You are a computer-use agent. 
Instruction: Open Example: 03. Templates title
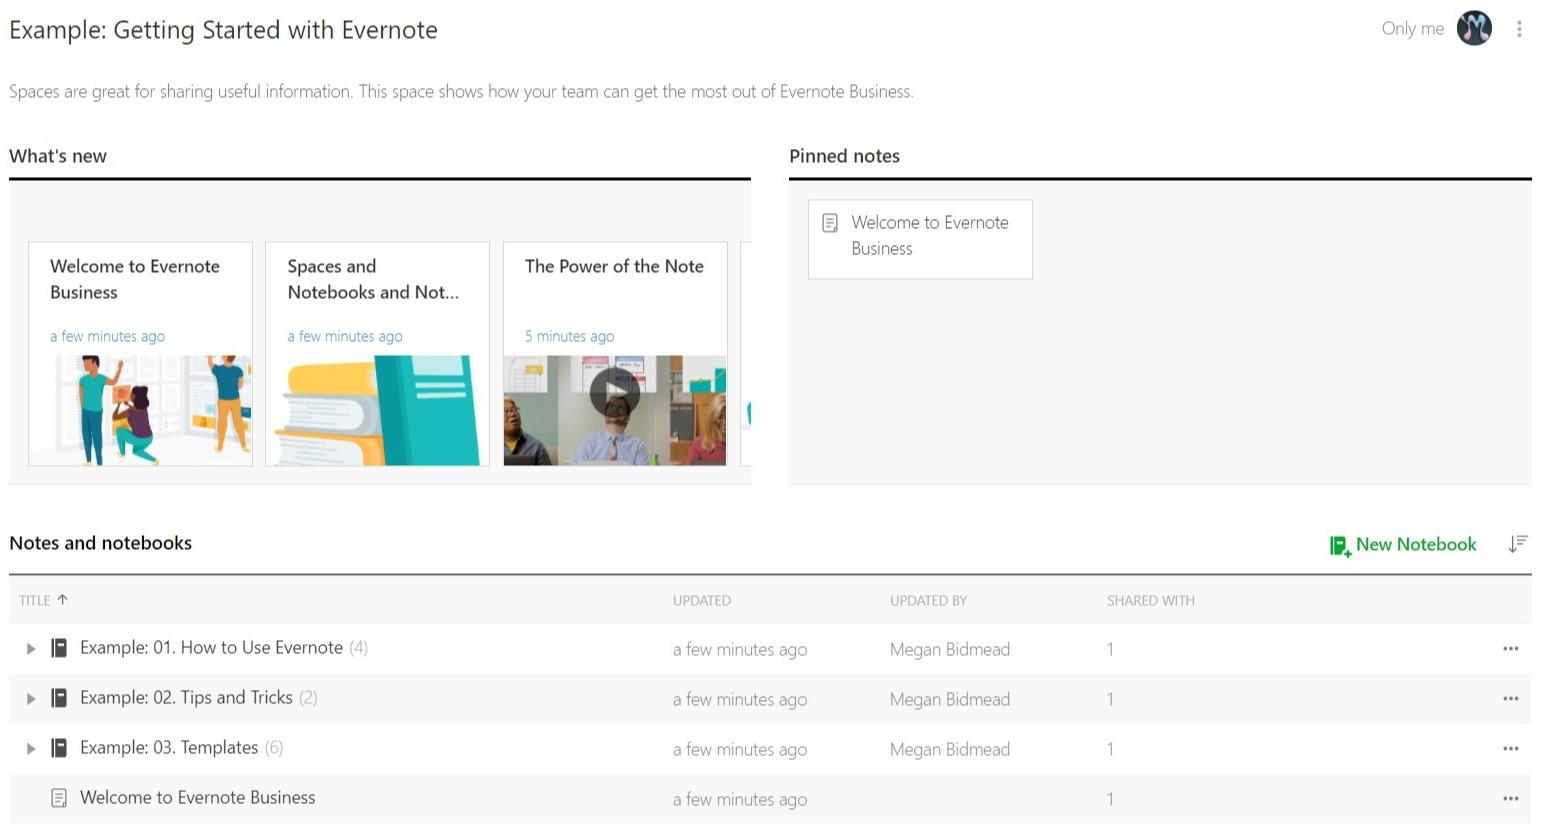click(x=169, y=748)
